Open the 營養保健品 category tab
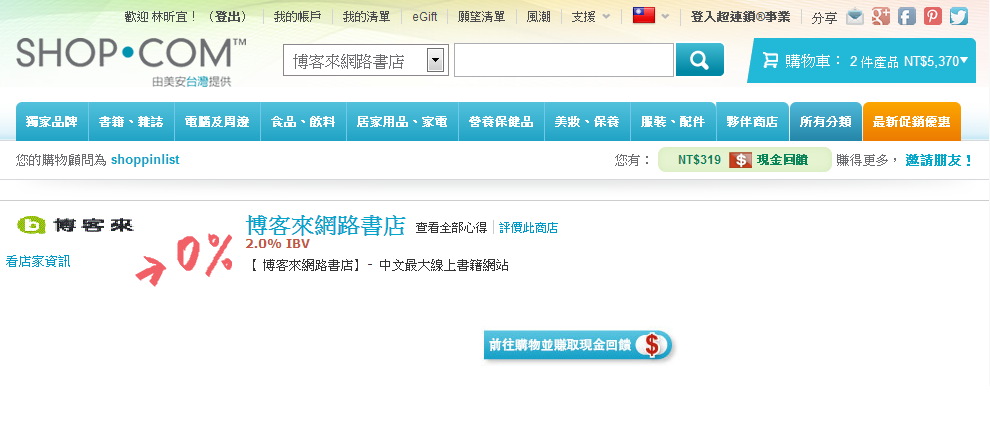This screenshot has height=433, width=990. pyautogui.click(x=501, y=122)
